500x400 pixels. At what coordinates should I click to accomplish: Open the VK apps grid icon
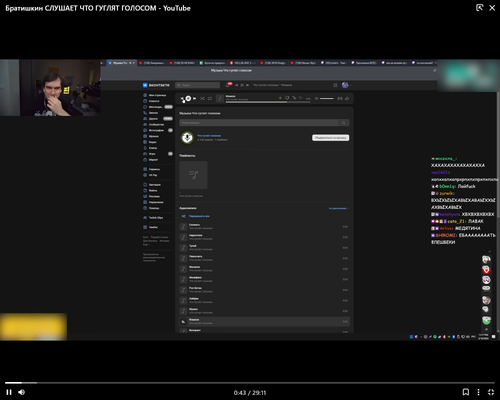click(335, 85)
